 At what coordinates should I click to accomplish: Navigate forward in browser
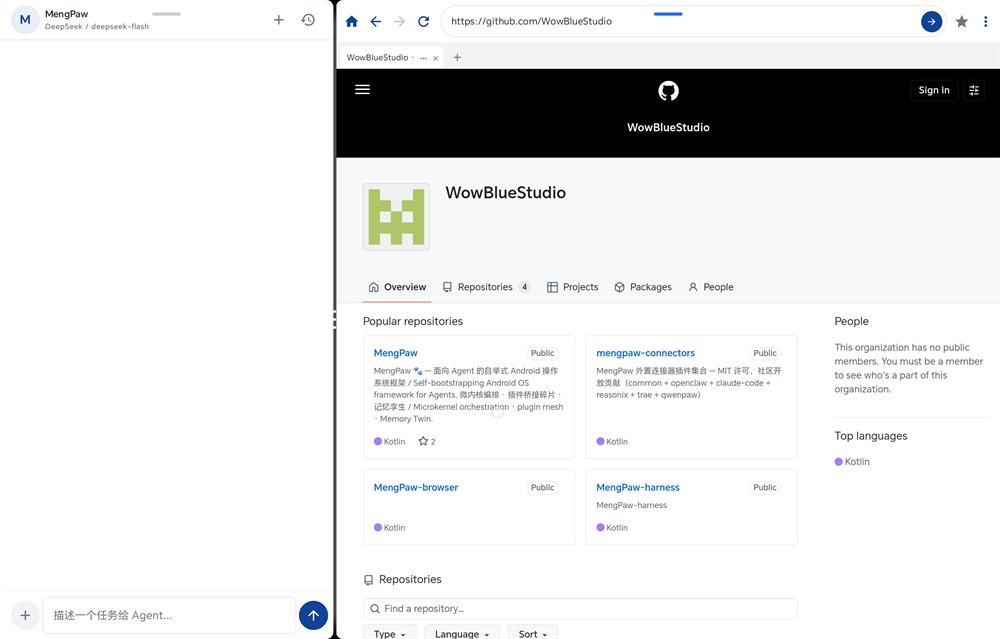click(x=399, y=21)
